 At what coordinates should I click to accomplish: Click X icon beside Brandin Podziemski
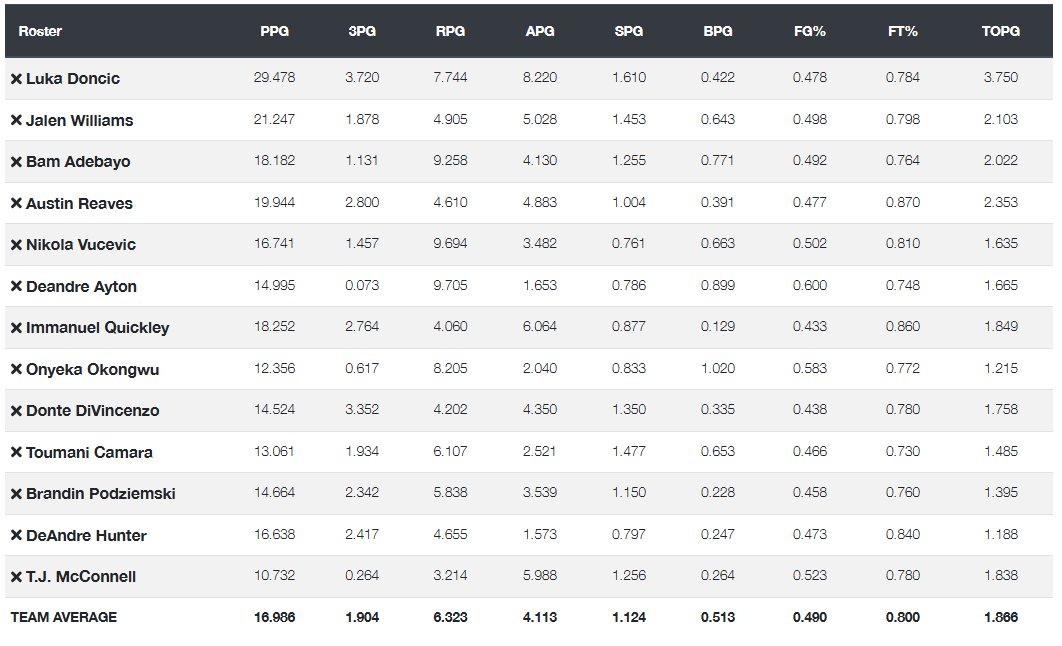coord(16,494)
